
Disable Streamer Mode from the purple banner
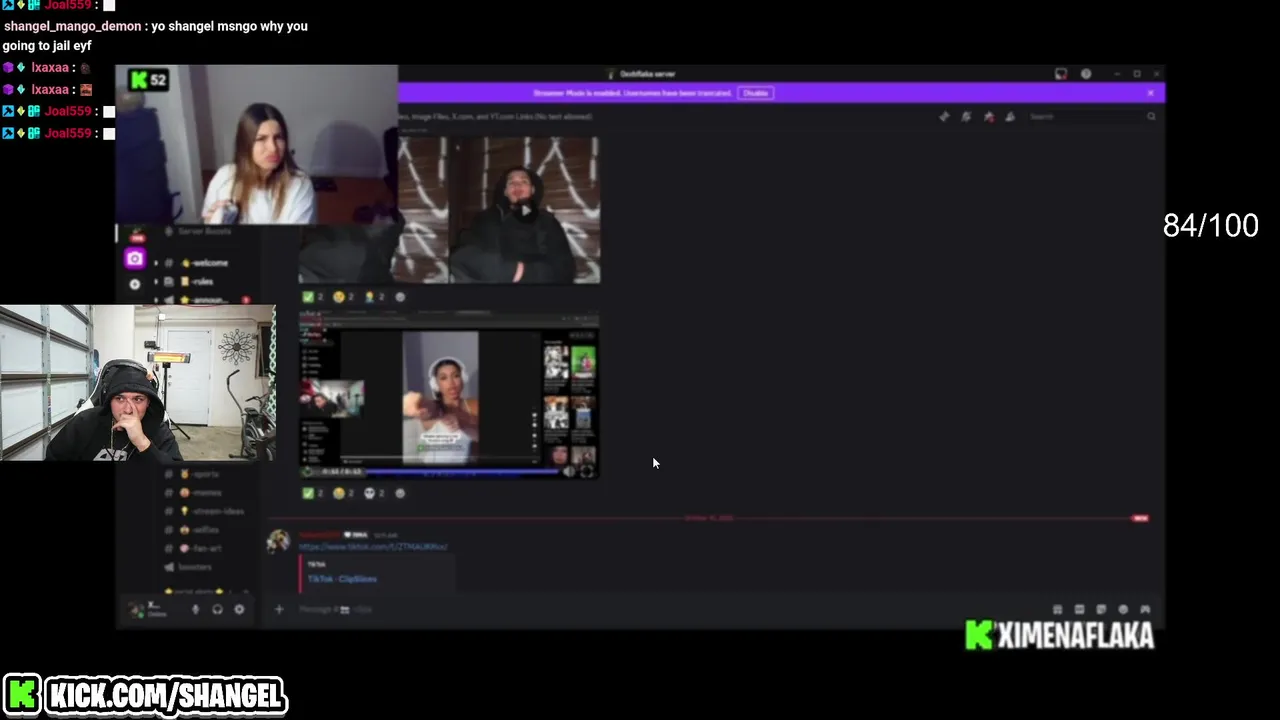755,93
